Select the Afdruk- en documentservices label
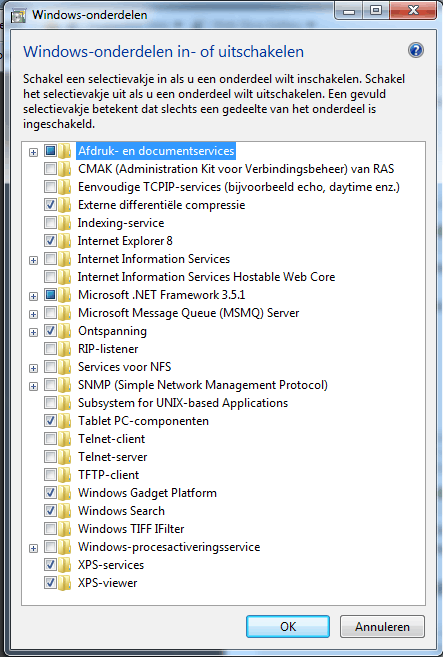Image resolution: width=443 pixels, height=657 pixels. tap(156, 151)
